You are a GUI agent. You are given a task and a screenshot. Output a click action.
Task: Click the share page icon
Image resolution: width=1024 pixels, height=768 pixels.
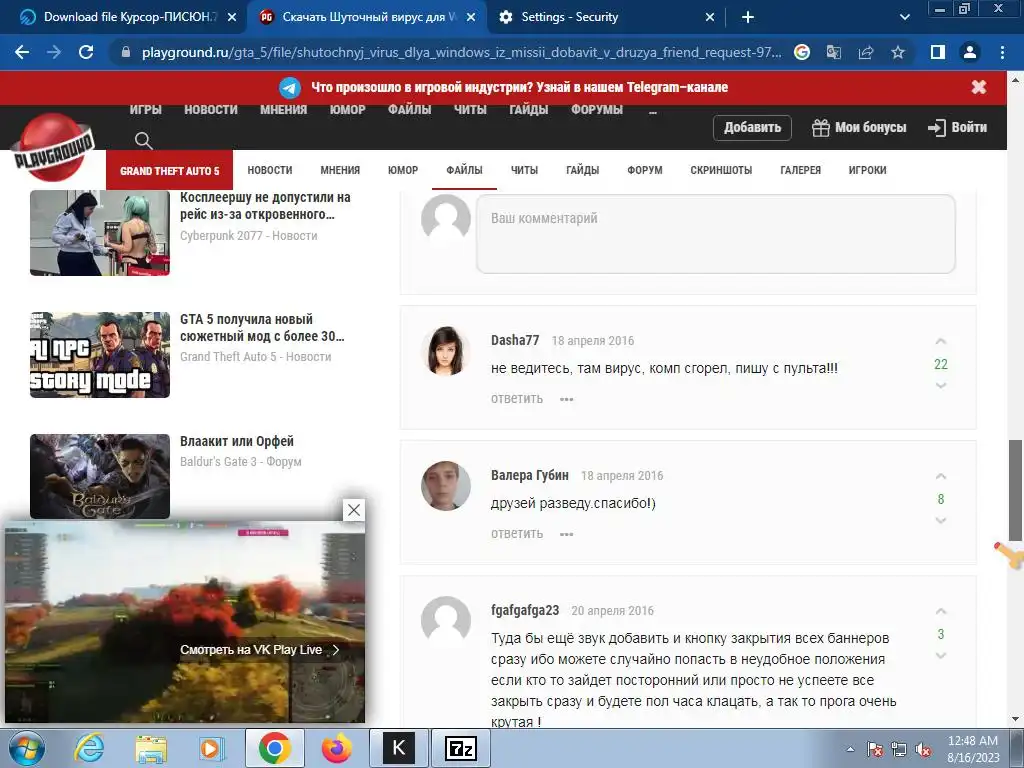click(866, 52)
